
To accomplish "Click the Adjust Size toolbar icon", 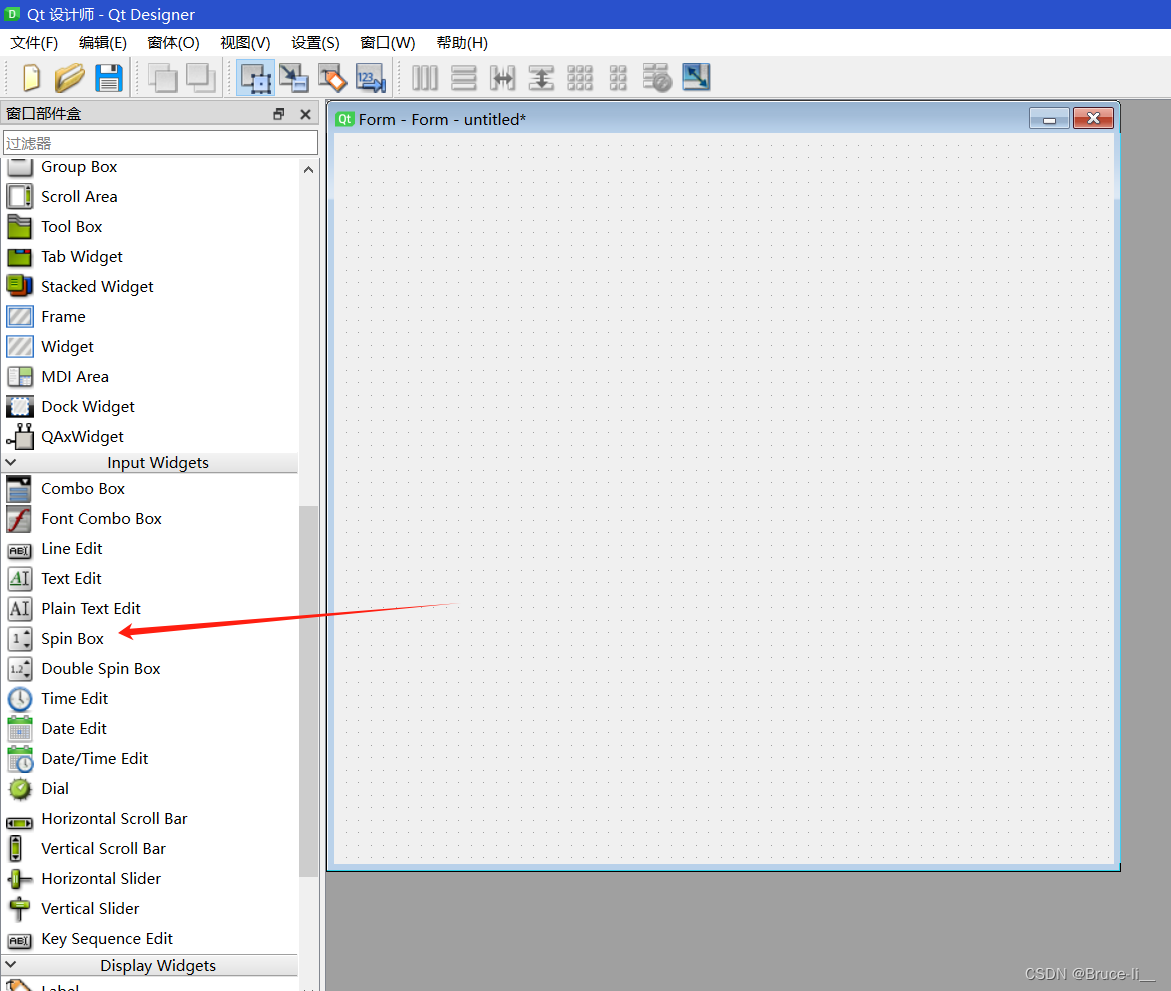I will click(696, 78).
